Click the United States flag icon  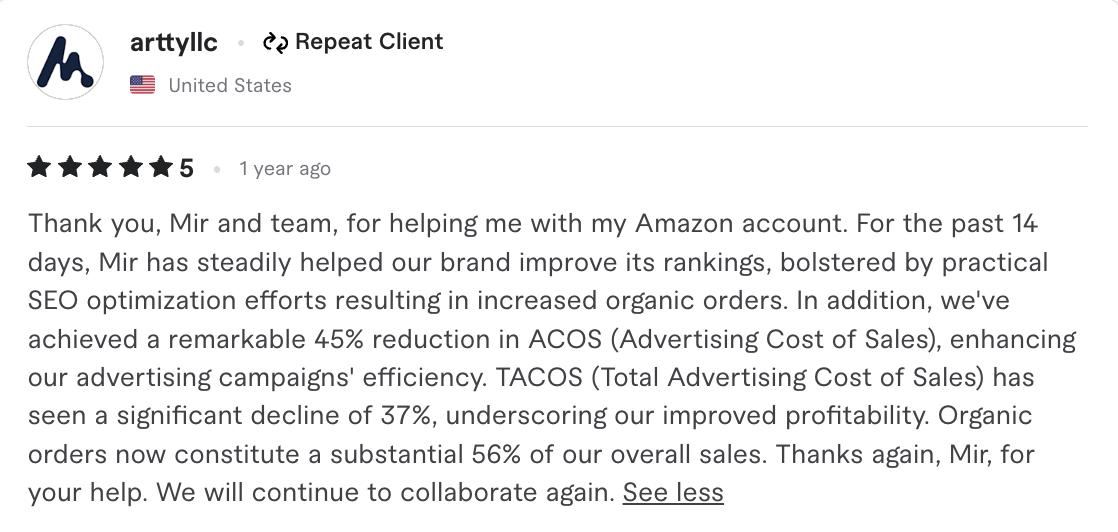click(x=143, y=85)
